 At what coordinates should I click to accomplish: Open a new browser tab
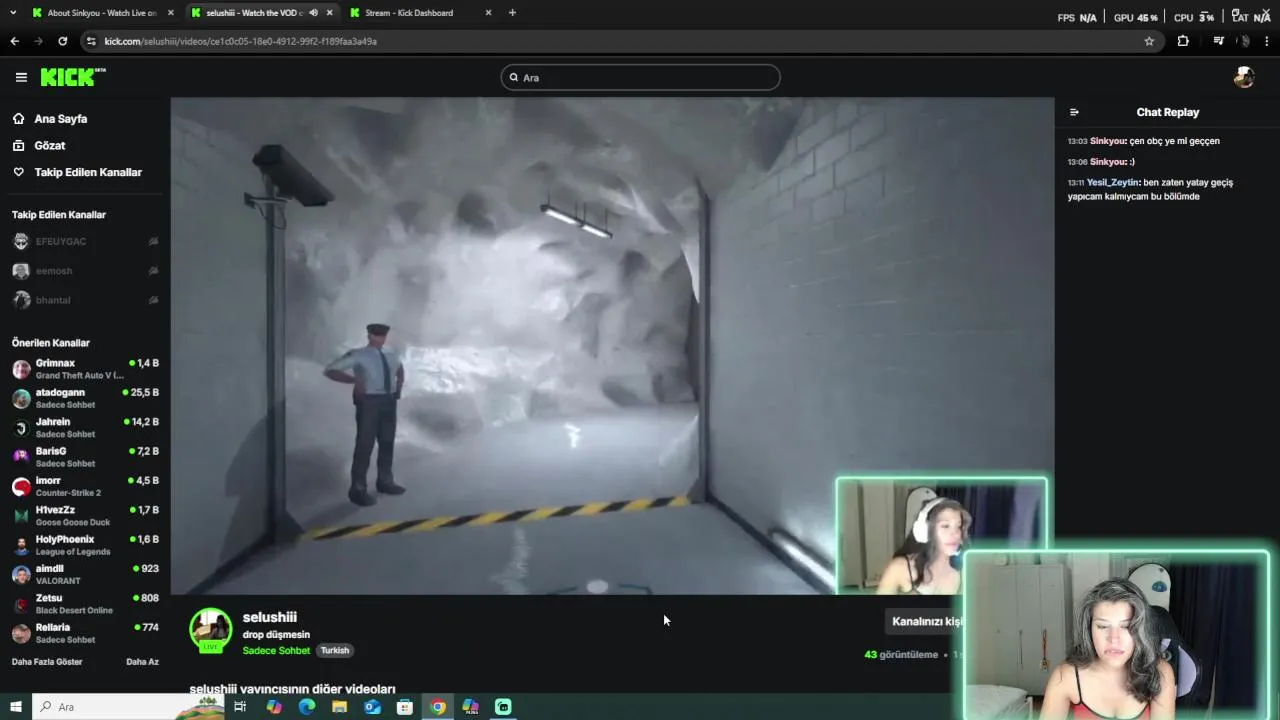click(x=512, y=13)
